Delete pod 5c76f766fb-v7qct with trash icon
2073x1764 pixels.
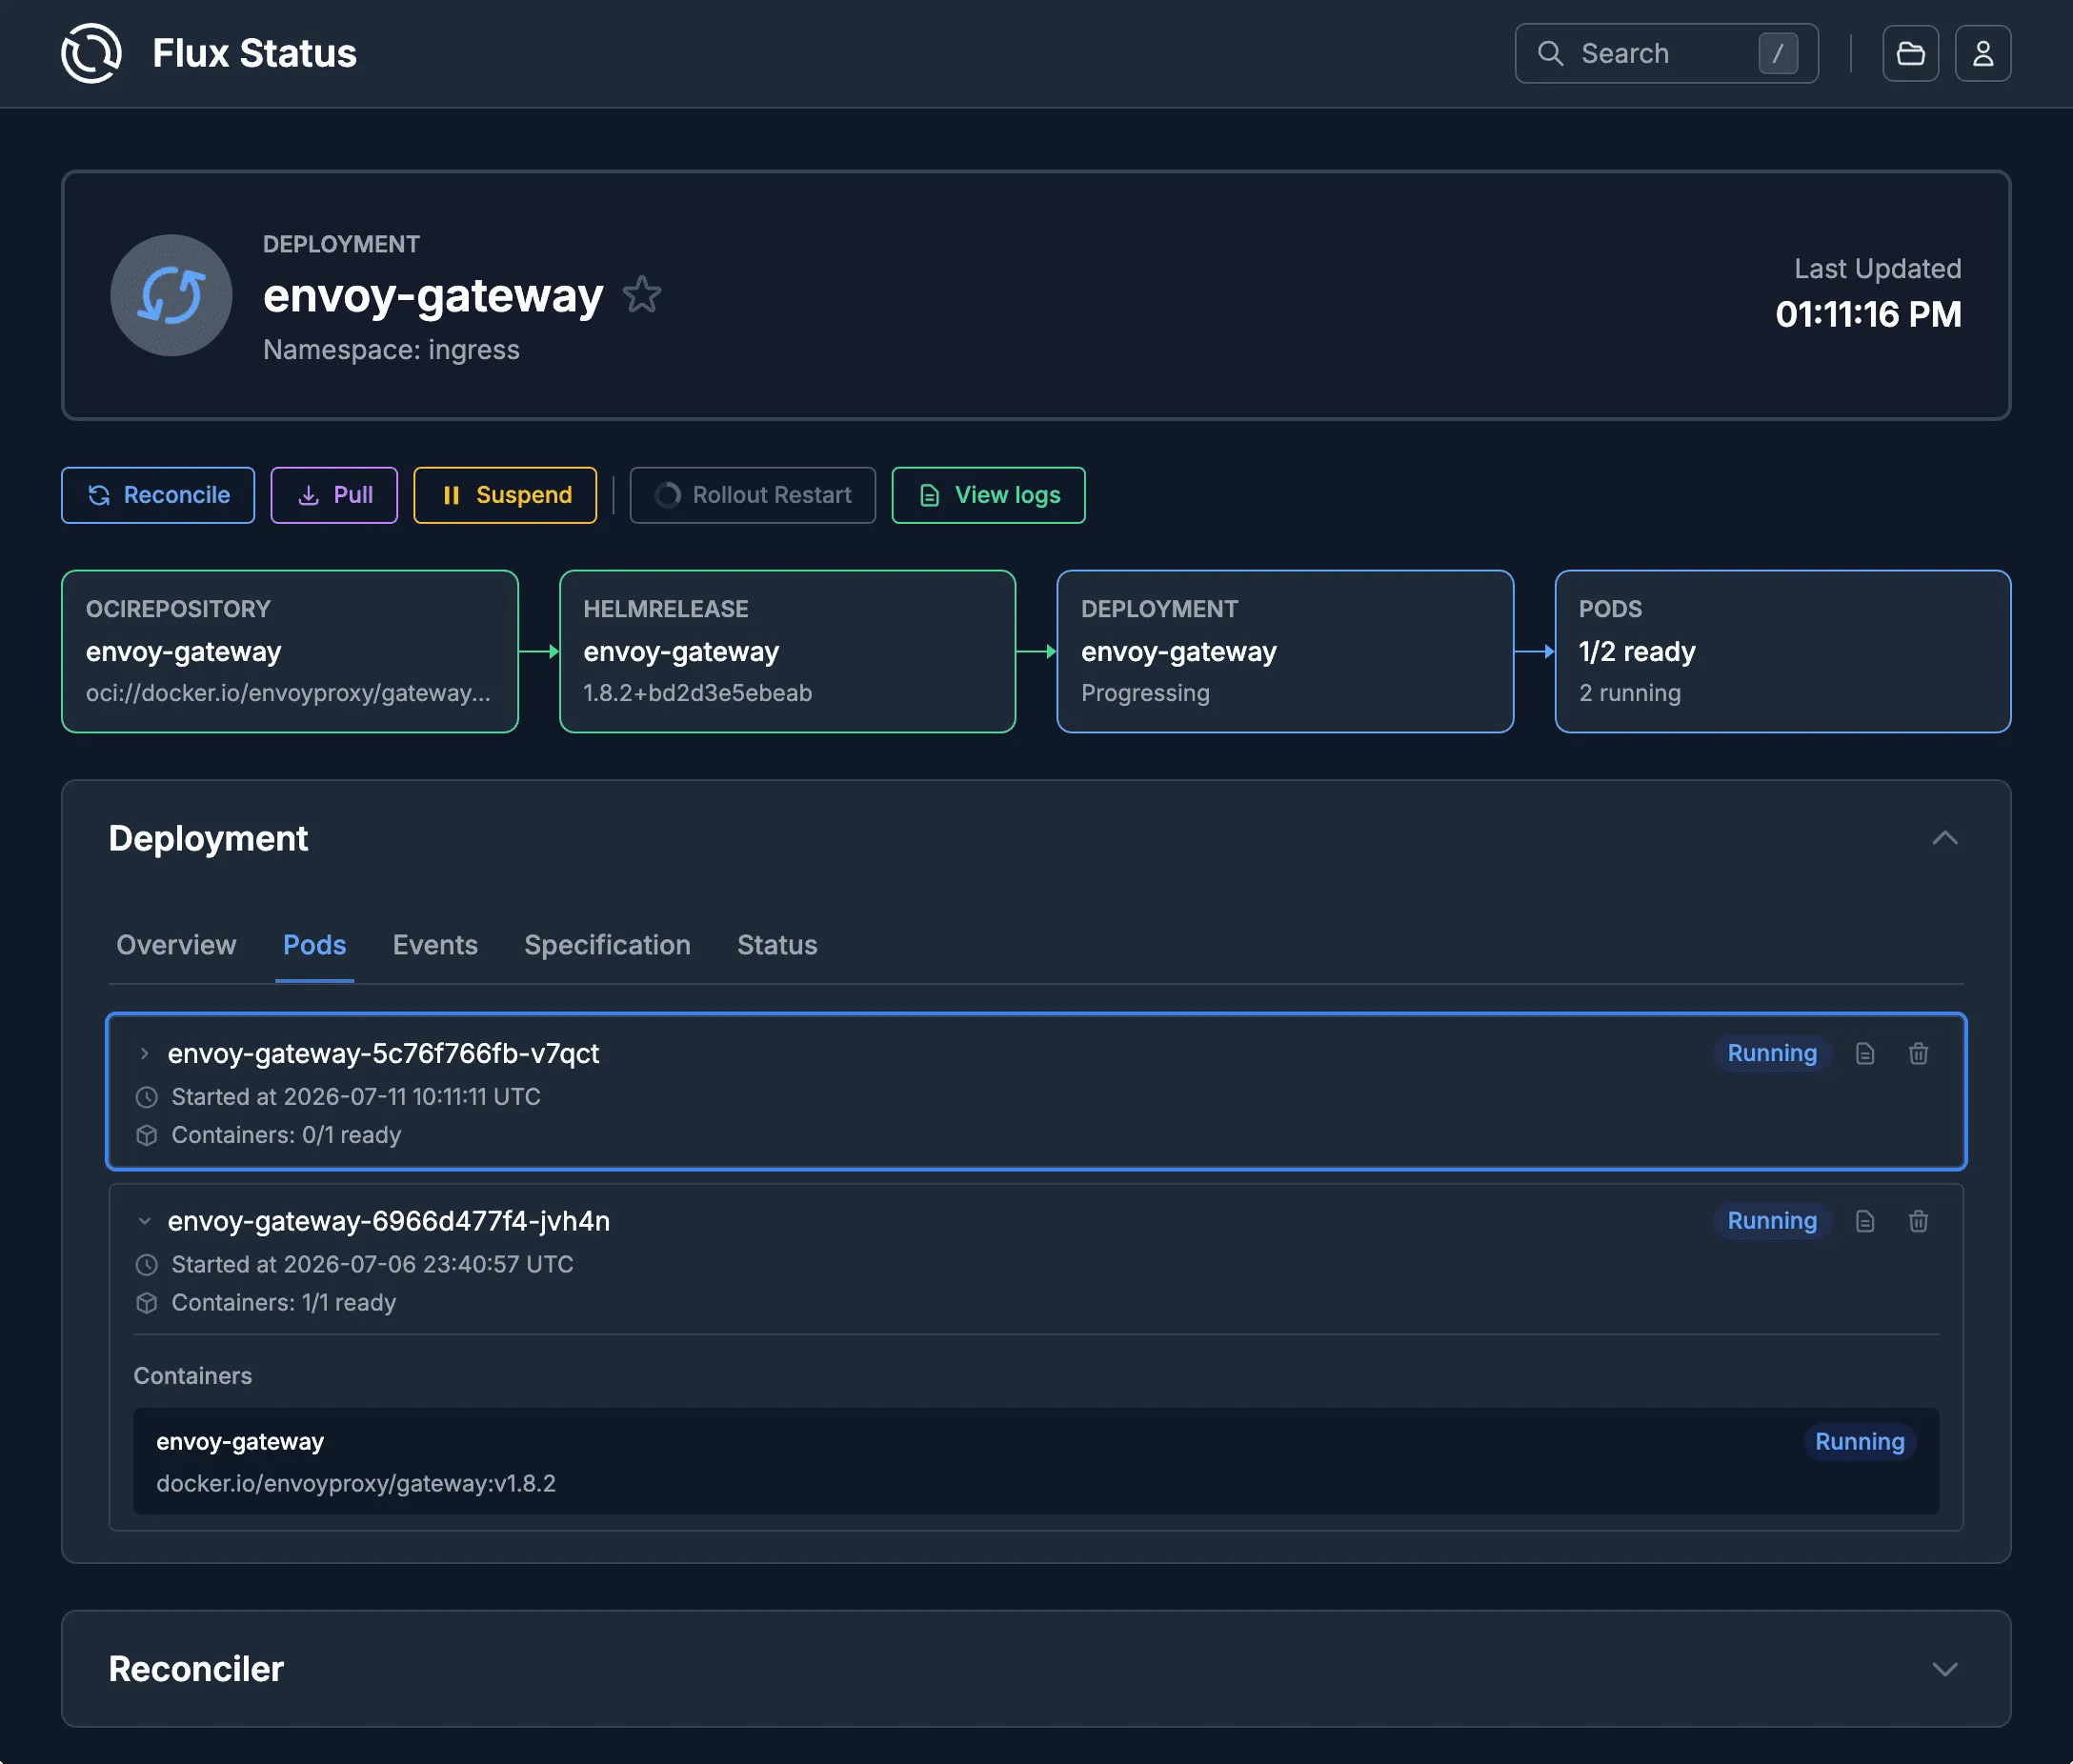tap(1917, 1054)
